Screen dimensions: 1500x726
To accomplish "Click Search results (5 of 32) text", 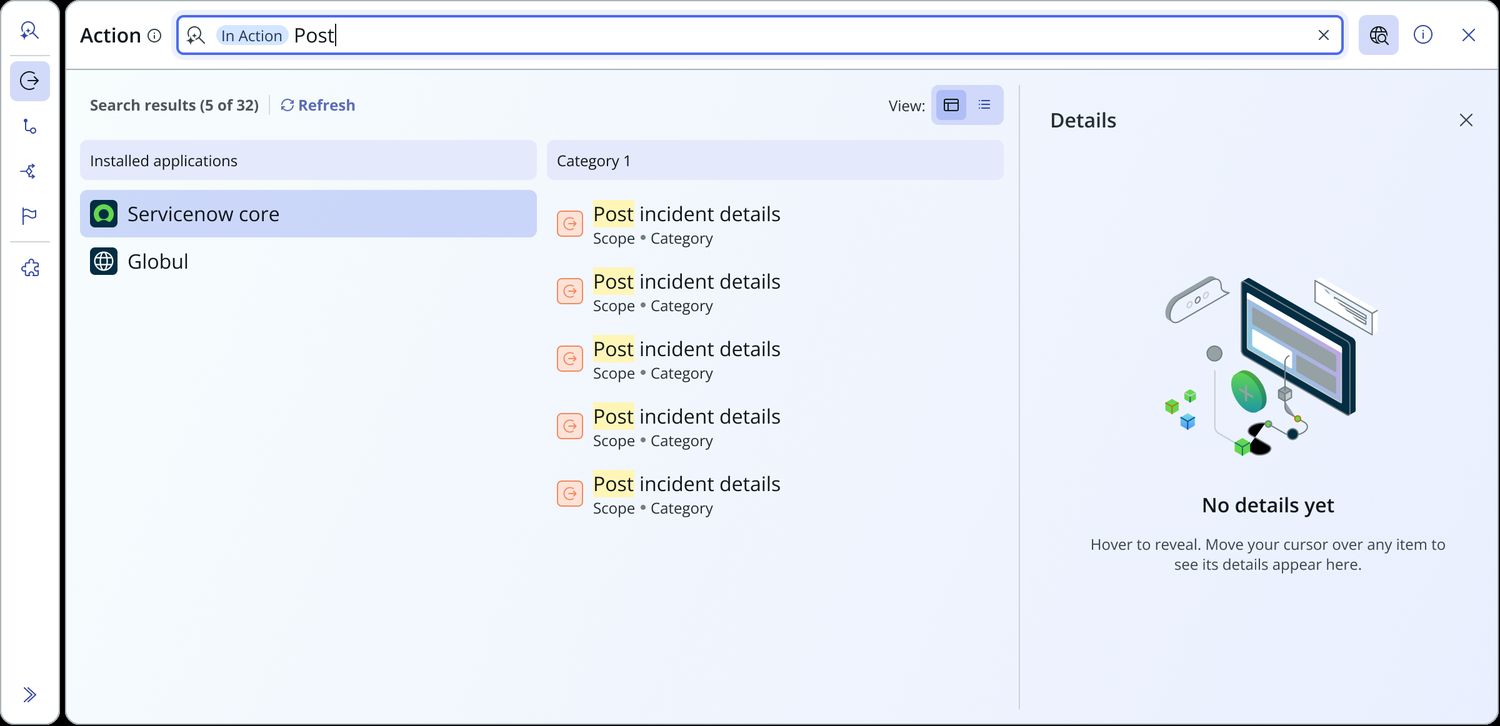I will pos(174,105).
